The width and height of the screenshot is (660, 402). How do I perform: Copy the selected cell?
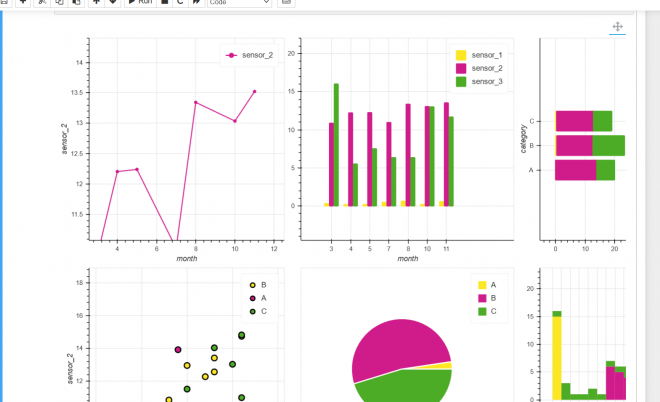pos(59,3)
